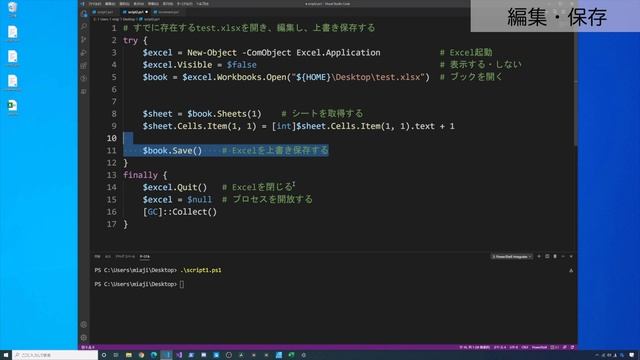This screenshot has width=640, height=360.
Task: Split the terminal pane
Action: 547,256
